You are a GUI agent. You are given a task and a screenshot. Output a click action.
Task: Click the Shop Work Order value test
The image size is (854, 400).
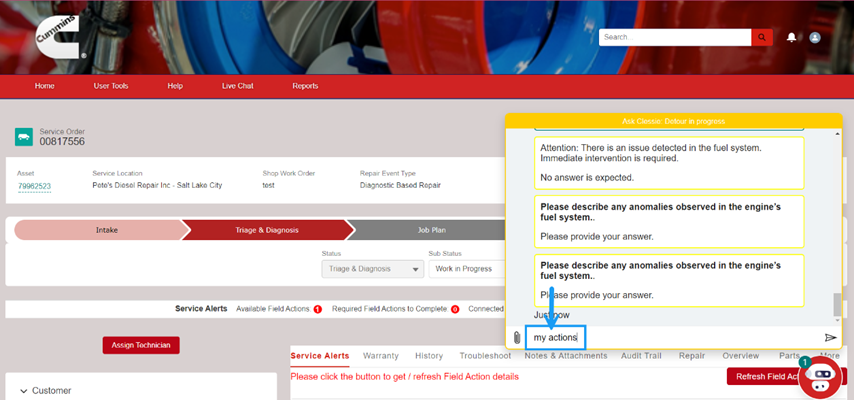(268, 185)
